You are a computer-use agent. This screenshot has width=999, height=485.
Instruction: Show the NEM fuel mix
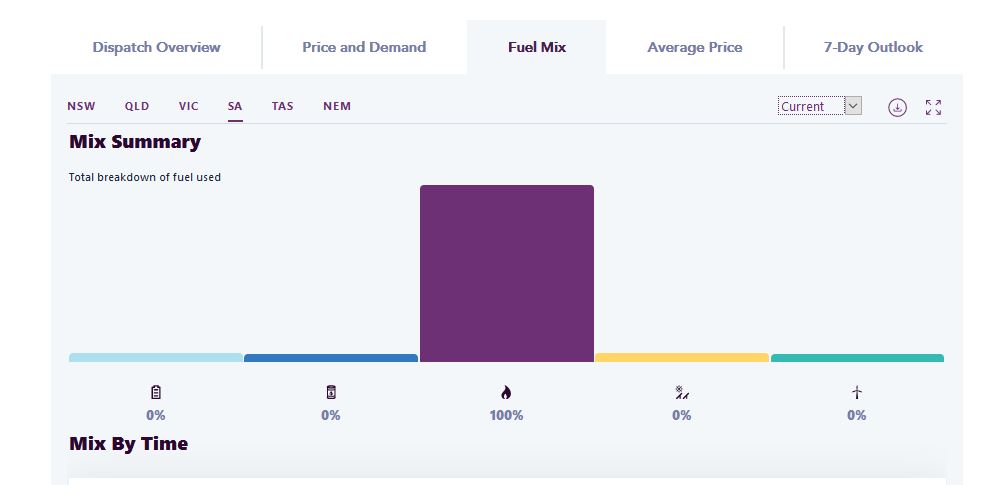(x=337, y=106)
